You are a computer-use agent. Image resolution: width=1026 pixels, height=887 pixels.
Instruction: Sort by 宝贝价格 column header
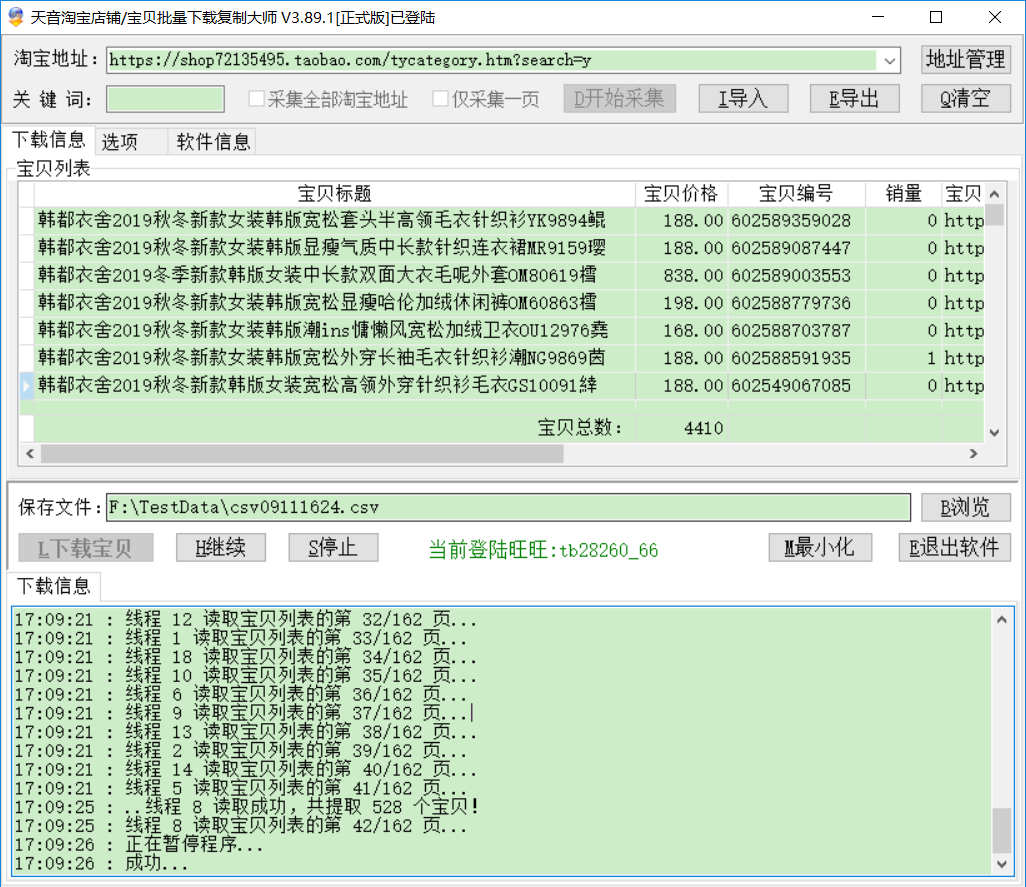680,194
